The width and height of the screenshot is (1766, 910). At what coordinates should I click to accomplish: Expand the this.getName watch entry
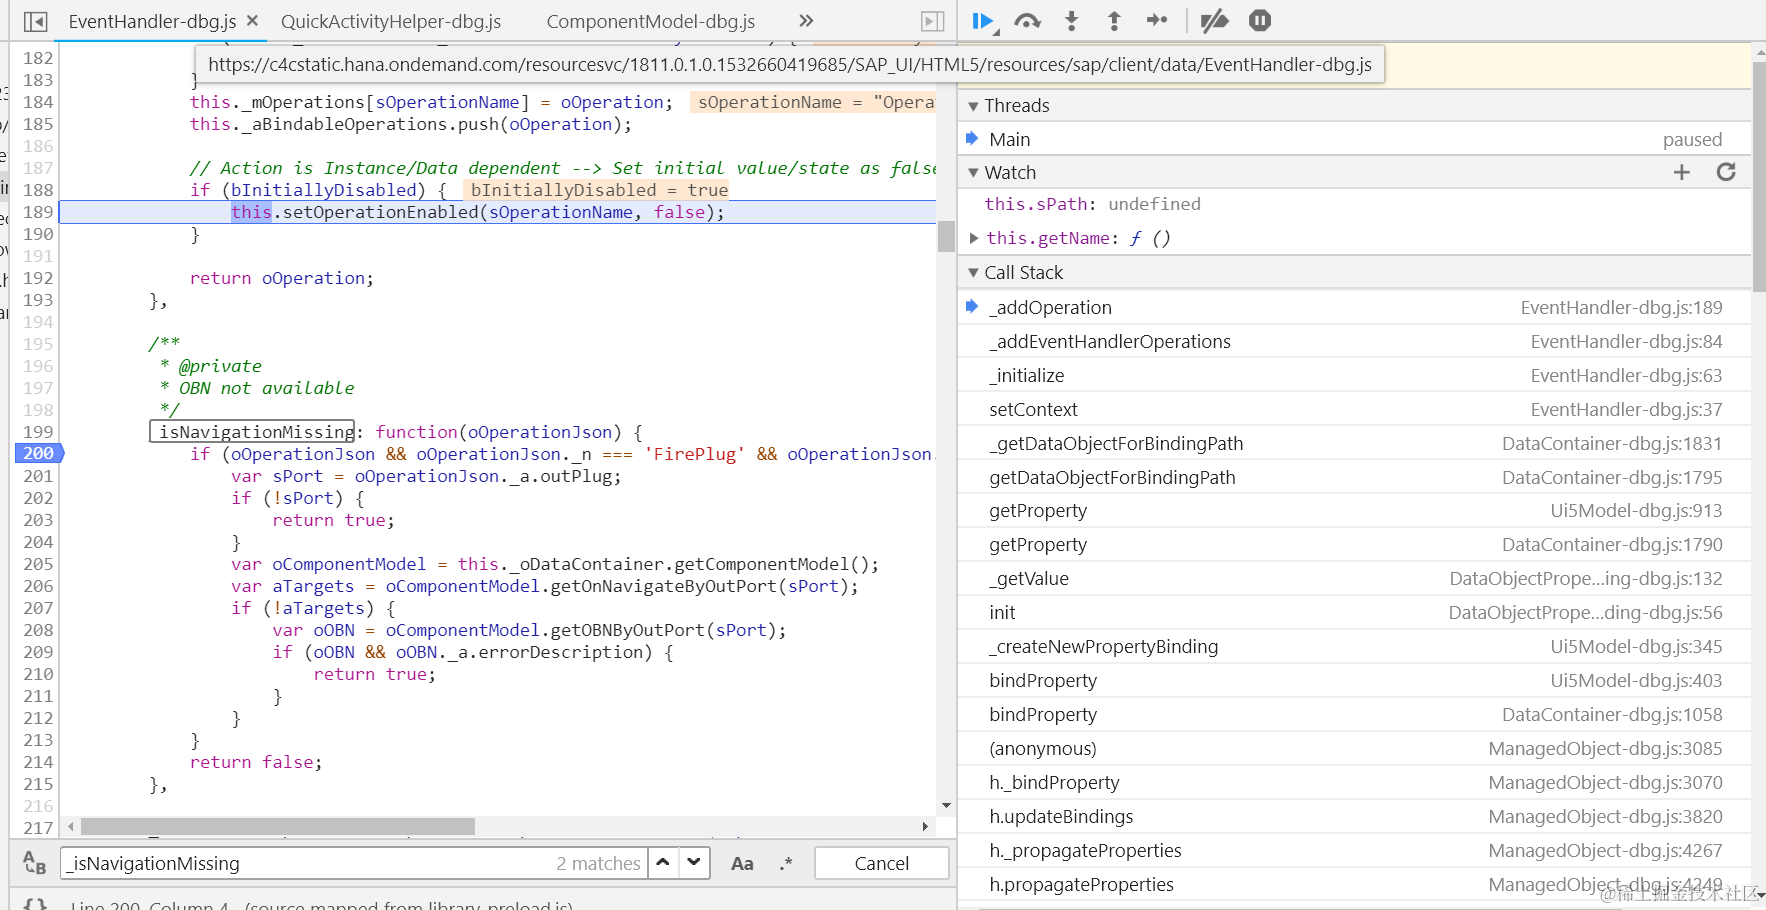coord(974,238)
